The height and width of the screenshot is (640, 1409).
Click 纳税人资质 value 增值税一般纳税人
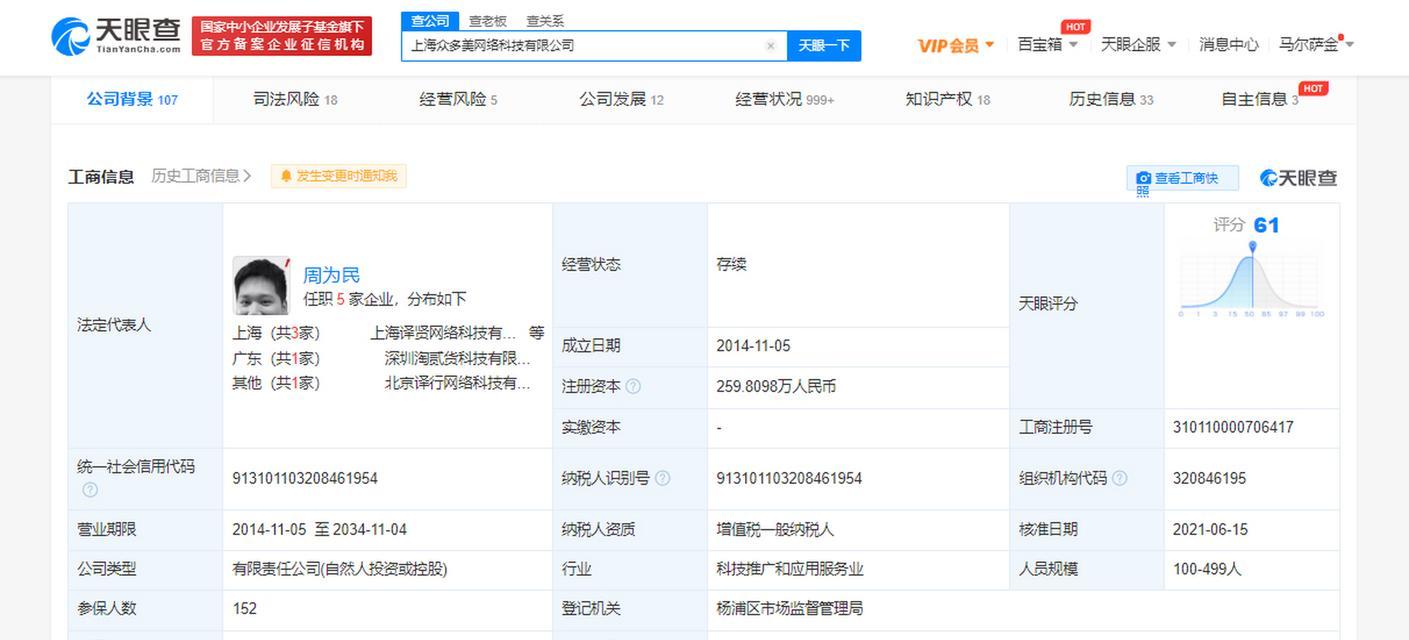tap(775, 529)
